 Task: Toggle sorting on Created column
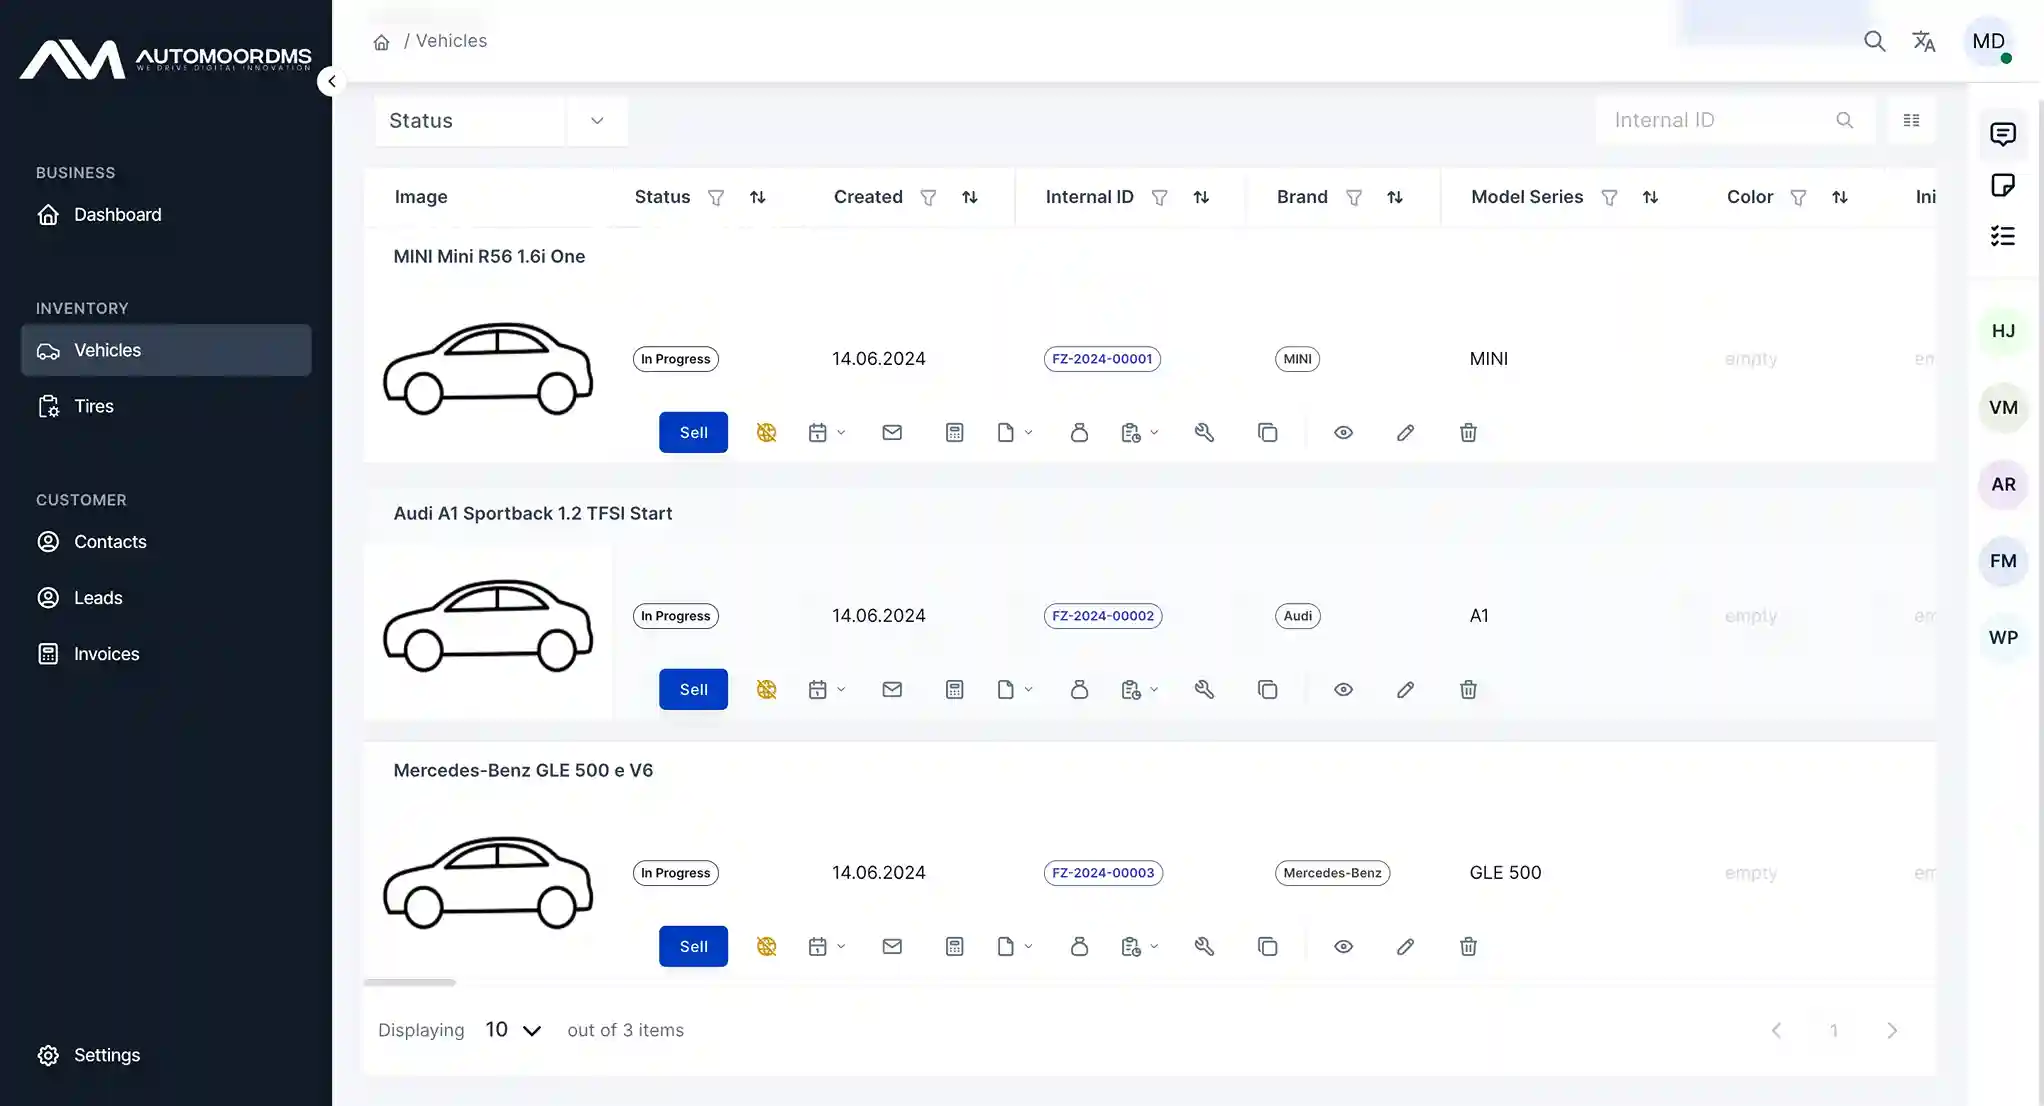point(969,197)
